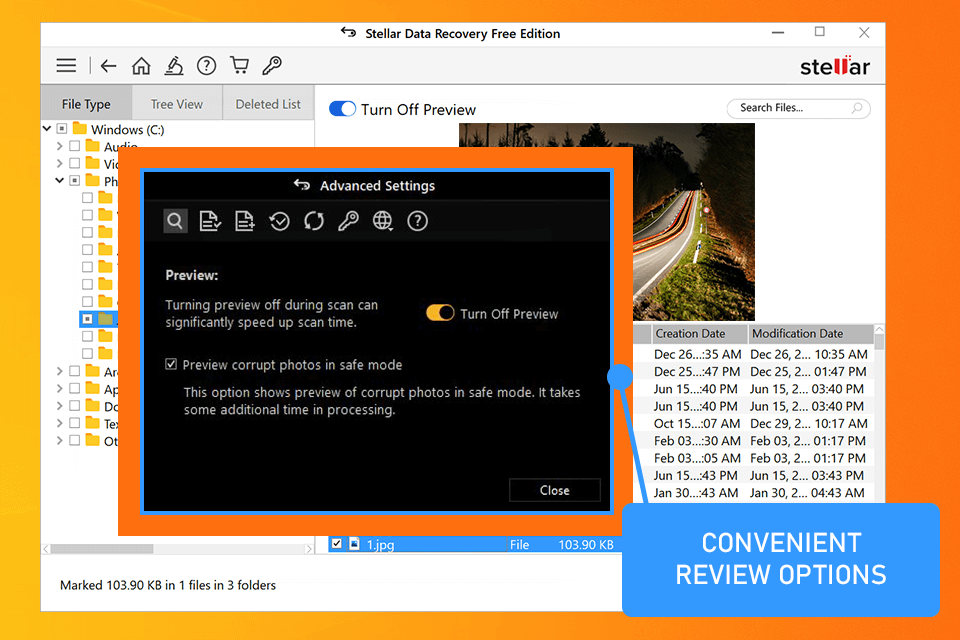
Task: Click the 1.jpg file icon
Action: (x=354, y=544)
